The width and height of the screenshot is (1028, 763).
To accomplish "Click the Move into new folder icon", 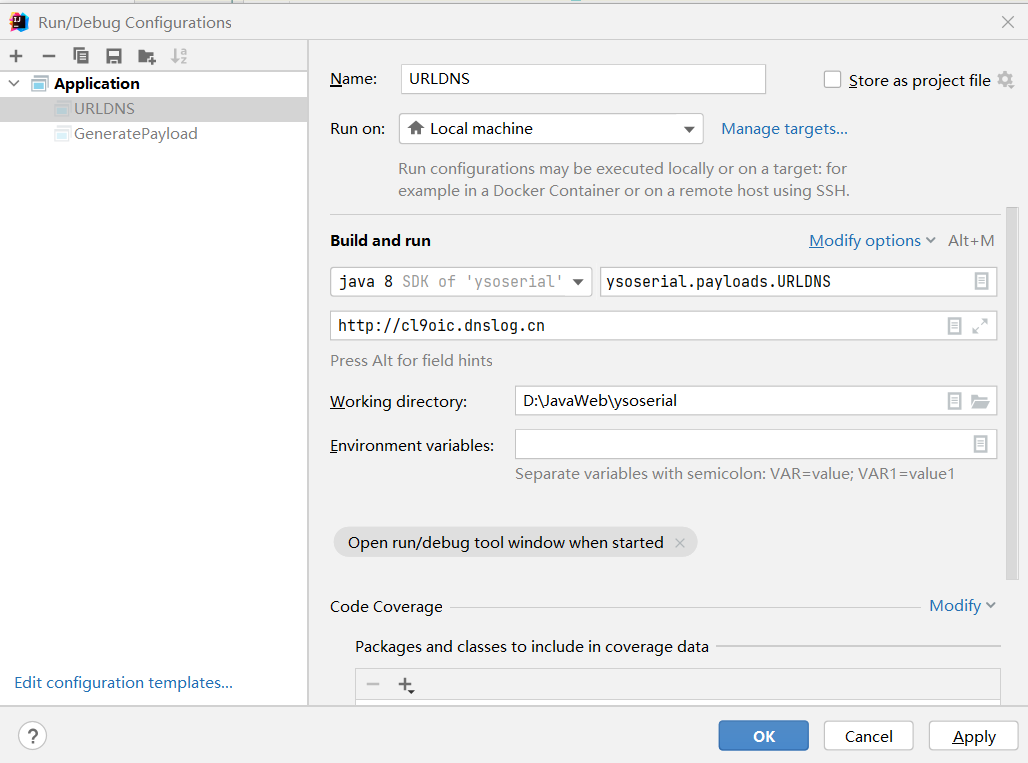I will pyautogui.click(x=147, y=56).
